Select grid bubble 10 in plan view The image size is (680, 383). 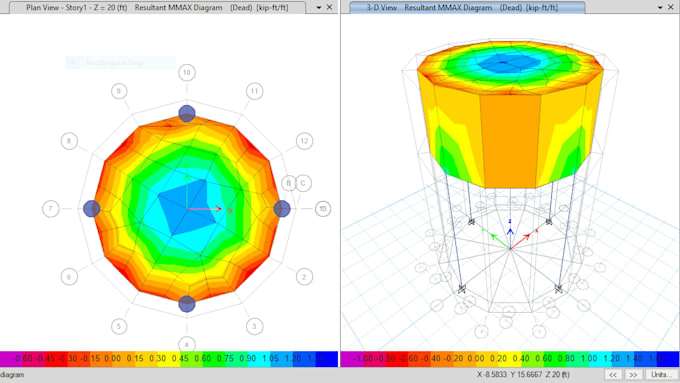tap(187, 72)
